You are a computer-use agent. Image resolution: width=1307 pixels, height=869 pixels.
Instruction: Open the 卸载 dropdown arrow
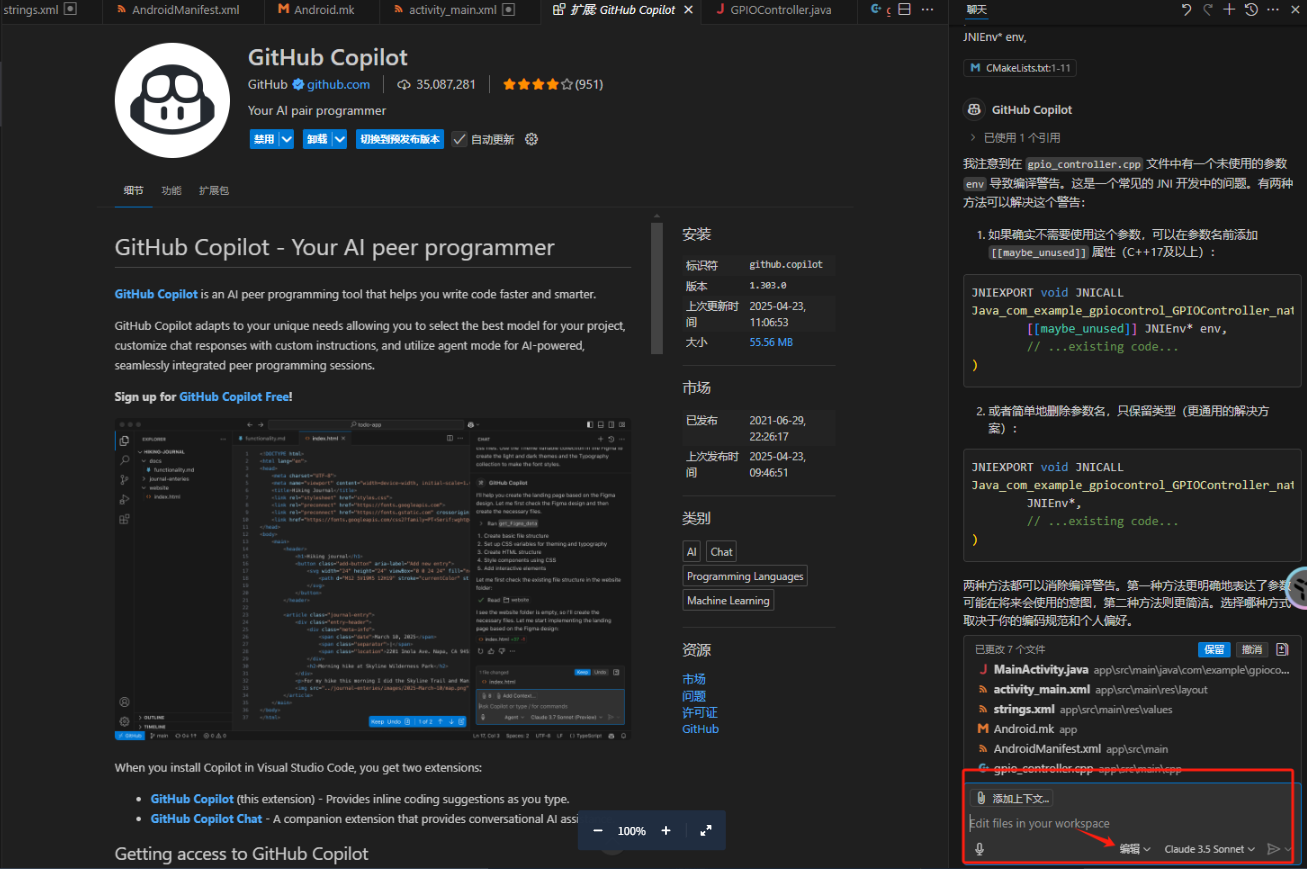[x=340, y=139]
